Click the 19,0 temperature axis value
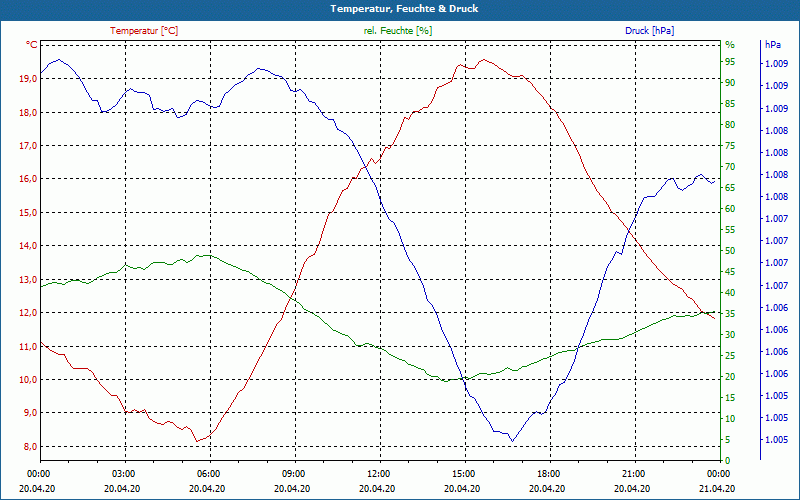 pos(28,79)
